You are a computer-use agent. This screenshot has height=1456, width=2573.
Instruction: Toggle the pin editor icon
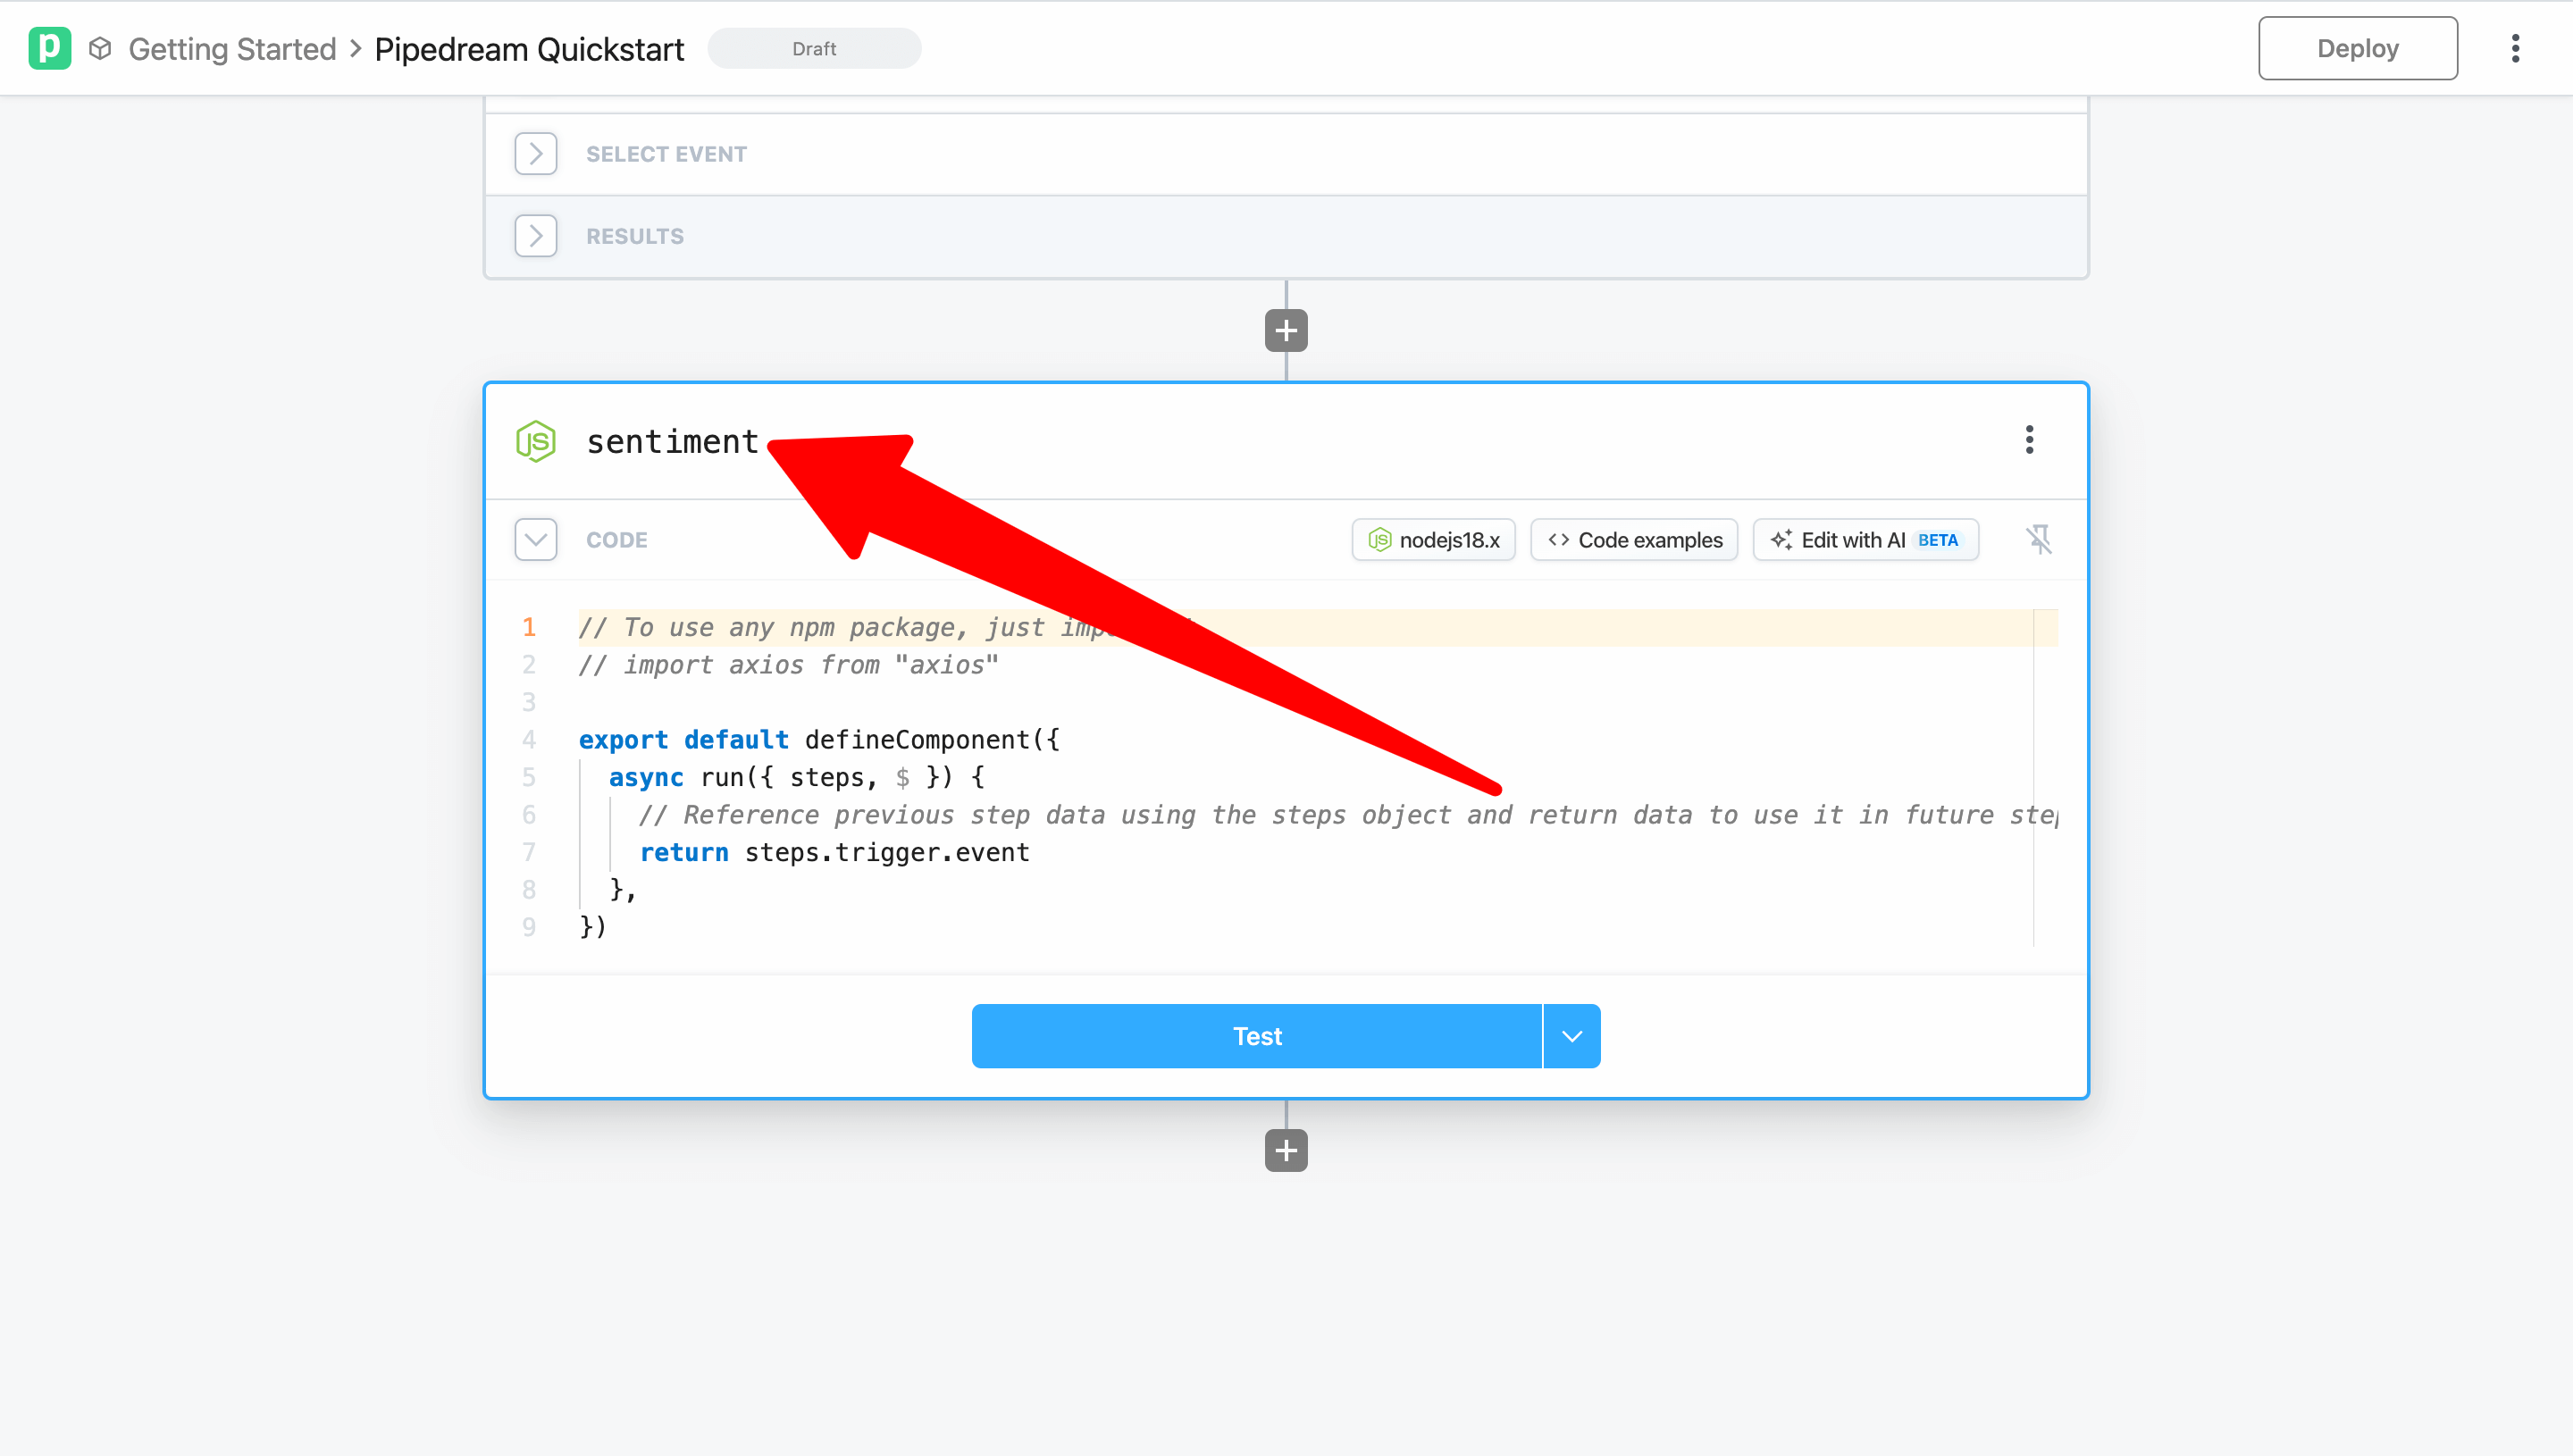[x=2040, y=539]
